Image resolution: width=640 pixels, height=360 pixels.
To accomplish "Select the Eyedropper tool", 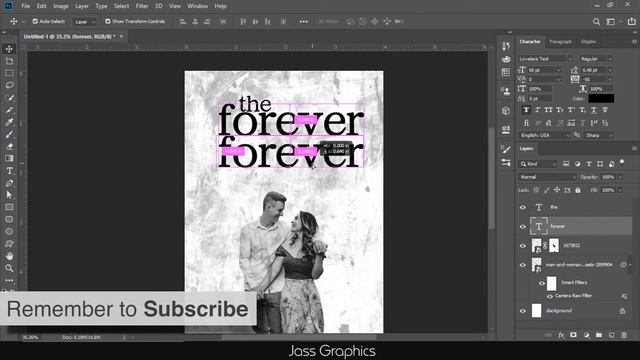I will pyautogui.click(x=9, y=122).
